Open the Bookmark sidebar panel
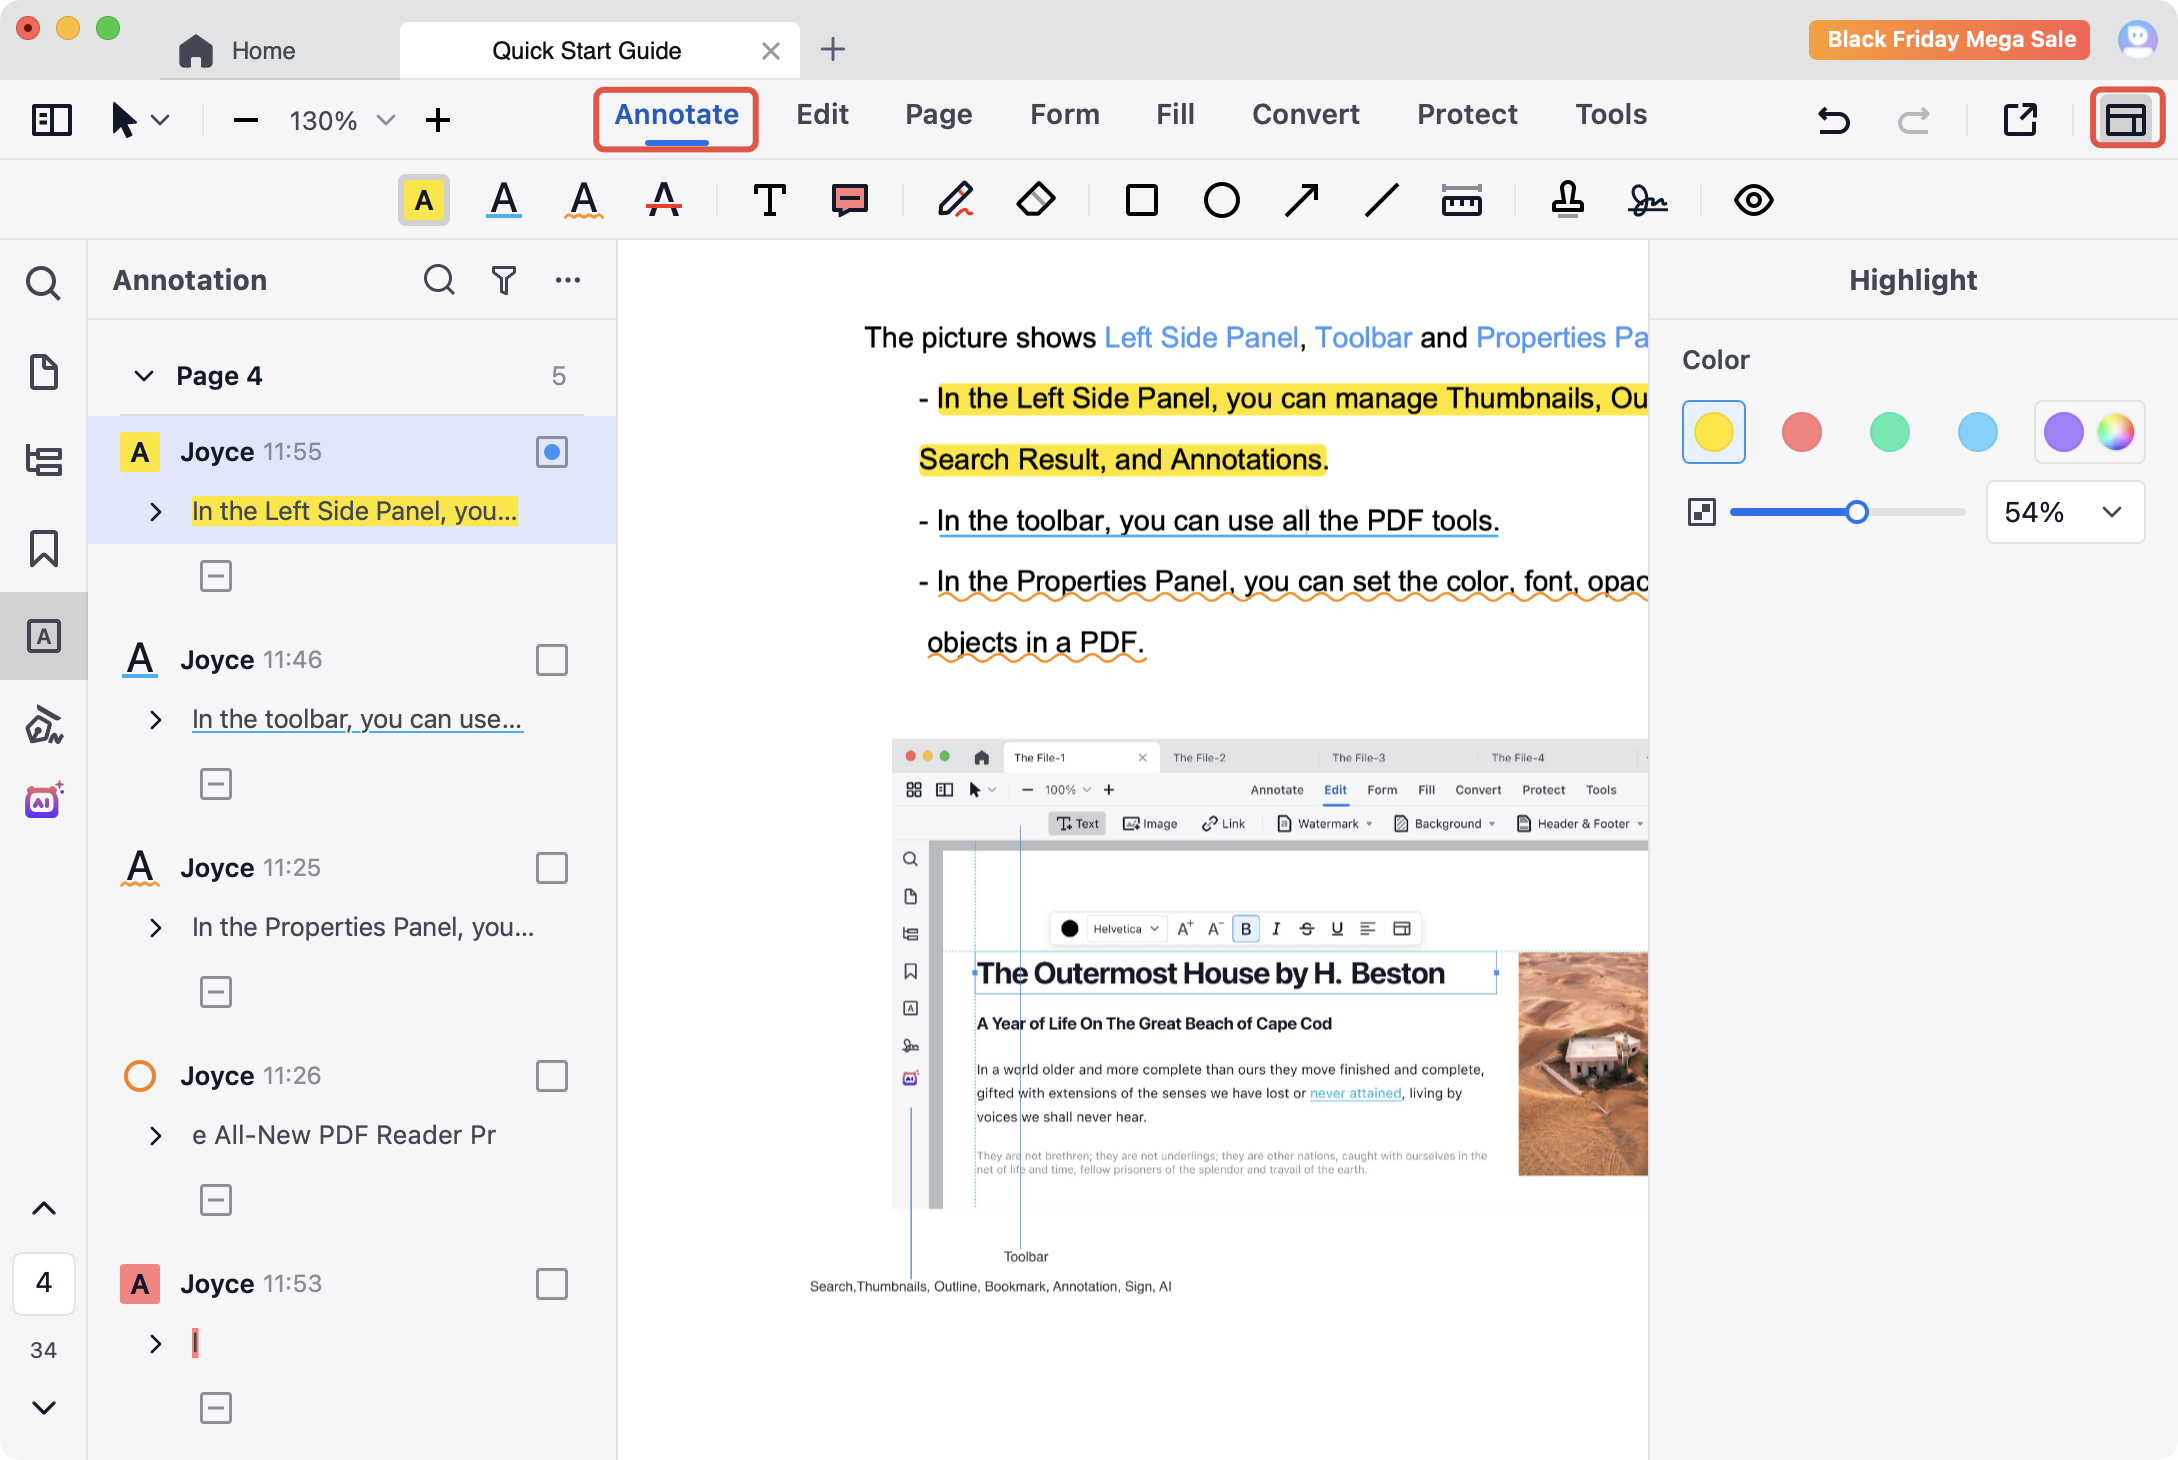The image size is (2178, 1460). 44,548
